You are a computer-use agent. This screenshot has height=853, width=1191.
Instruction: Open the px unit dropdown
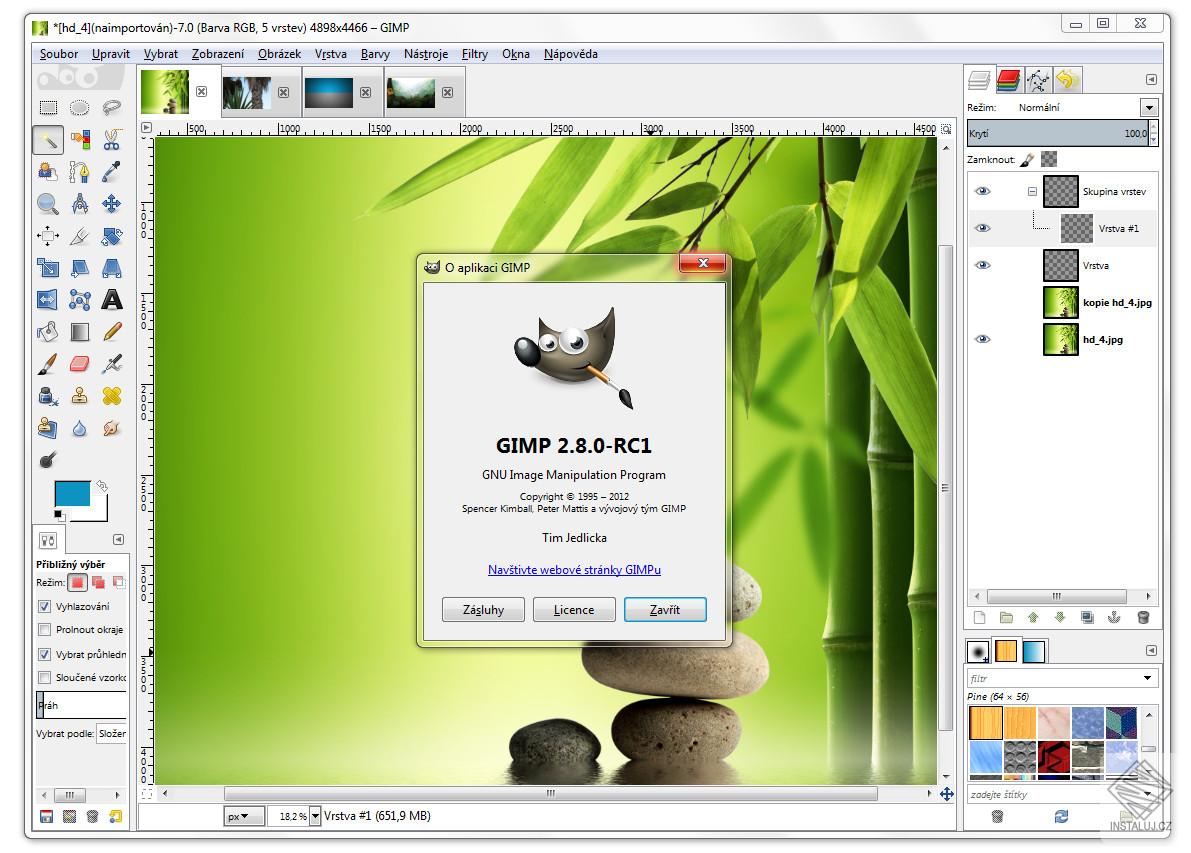[245, 817]
